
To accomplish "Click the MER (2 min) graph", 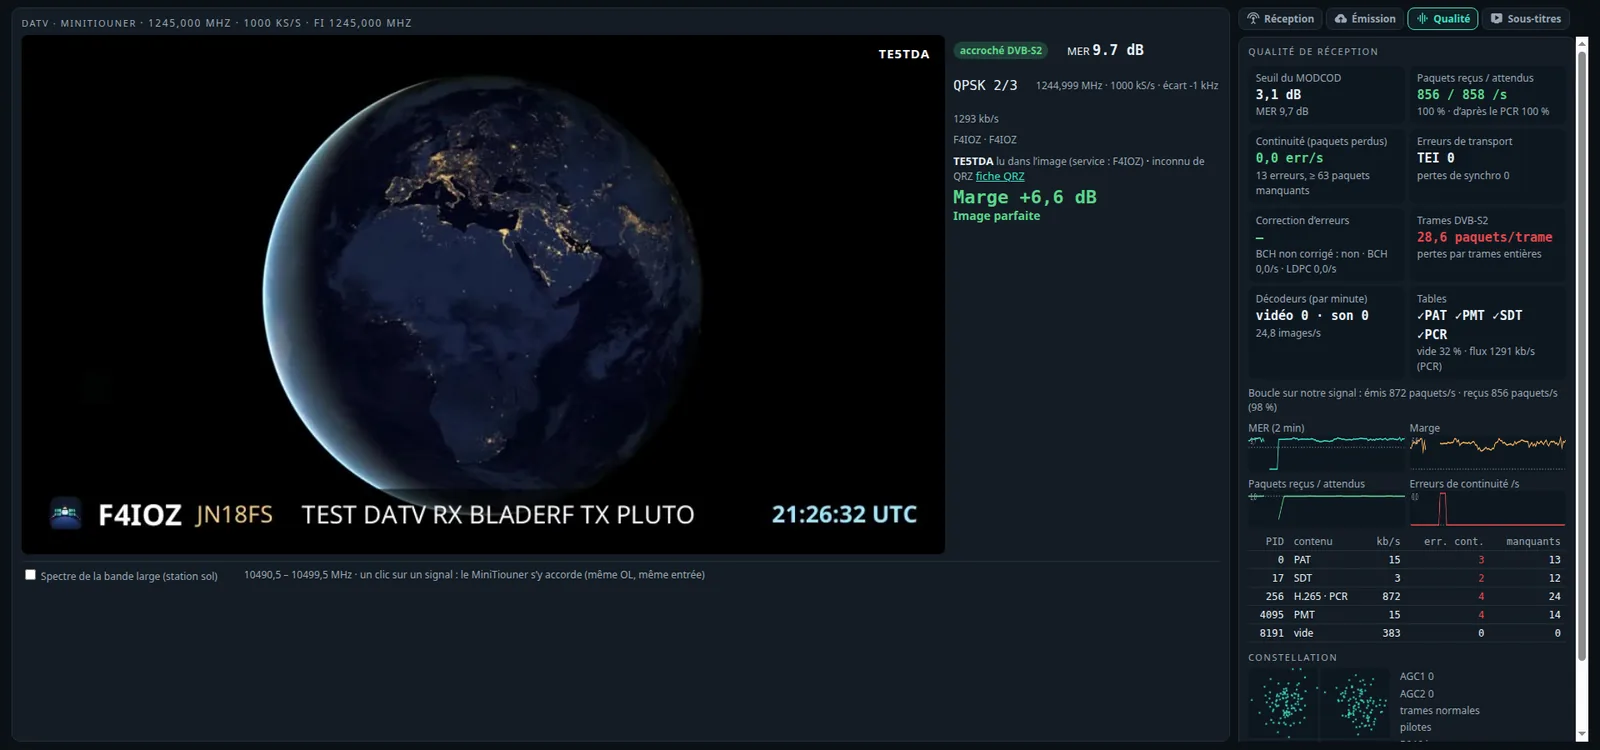I will coord(1326,454).
